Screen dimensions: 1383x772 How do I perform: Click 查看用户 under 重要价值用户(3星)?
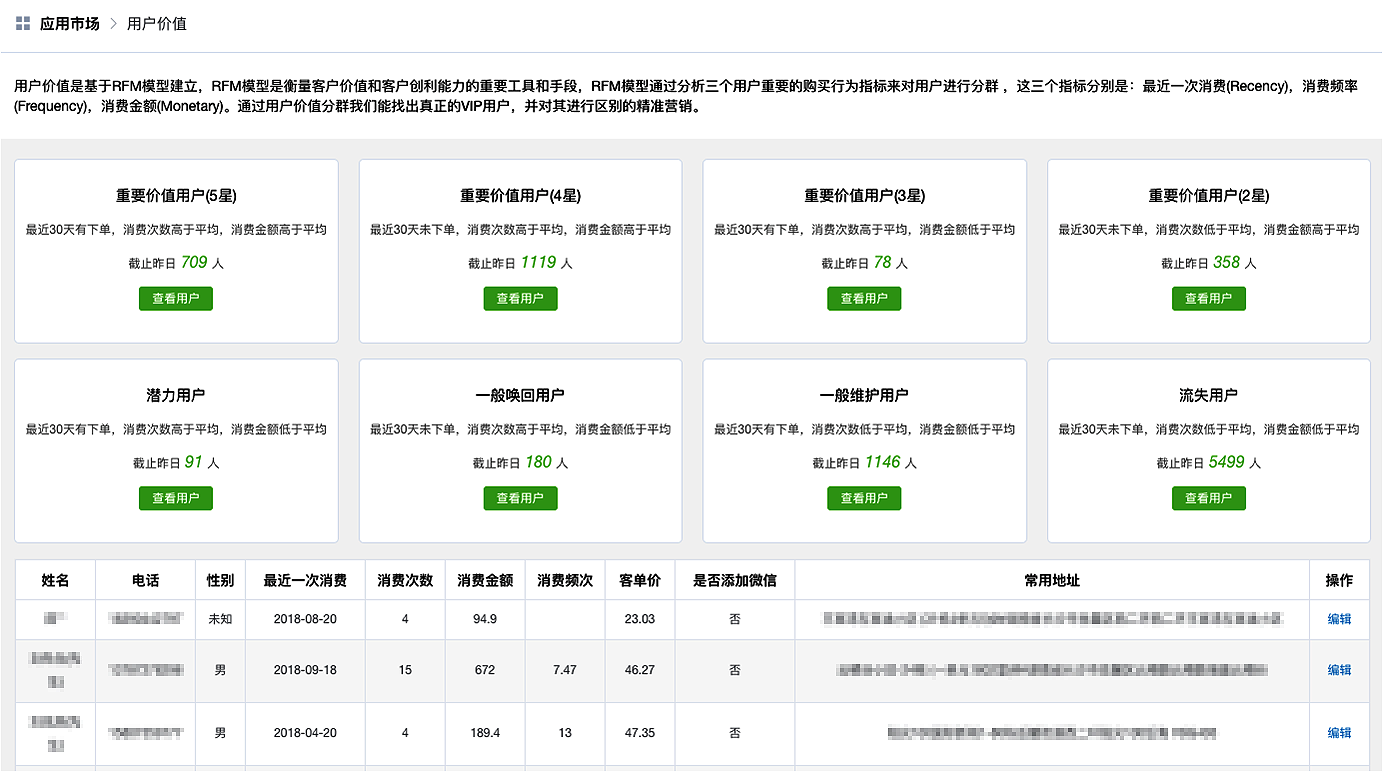tap(864, 298)
